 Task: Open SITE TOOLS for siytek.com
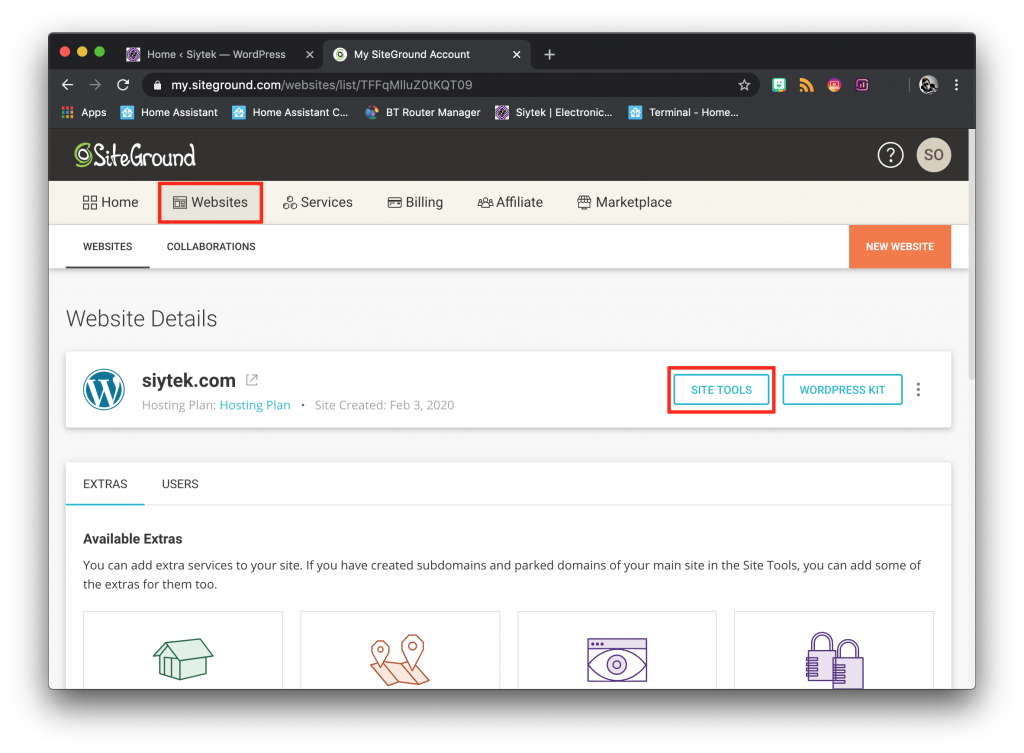(x=721, y=390)
